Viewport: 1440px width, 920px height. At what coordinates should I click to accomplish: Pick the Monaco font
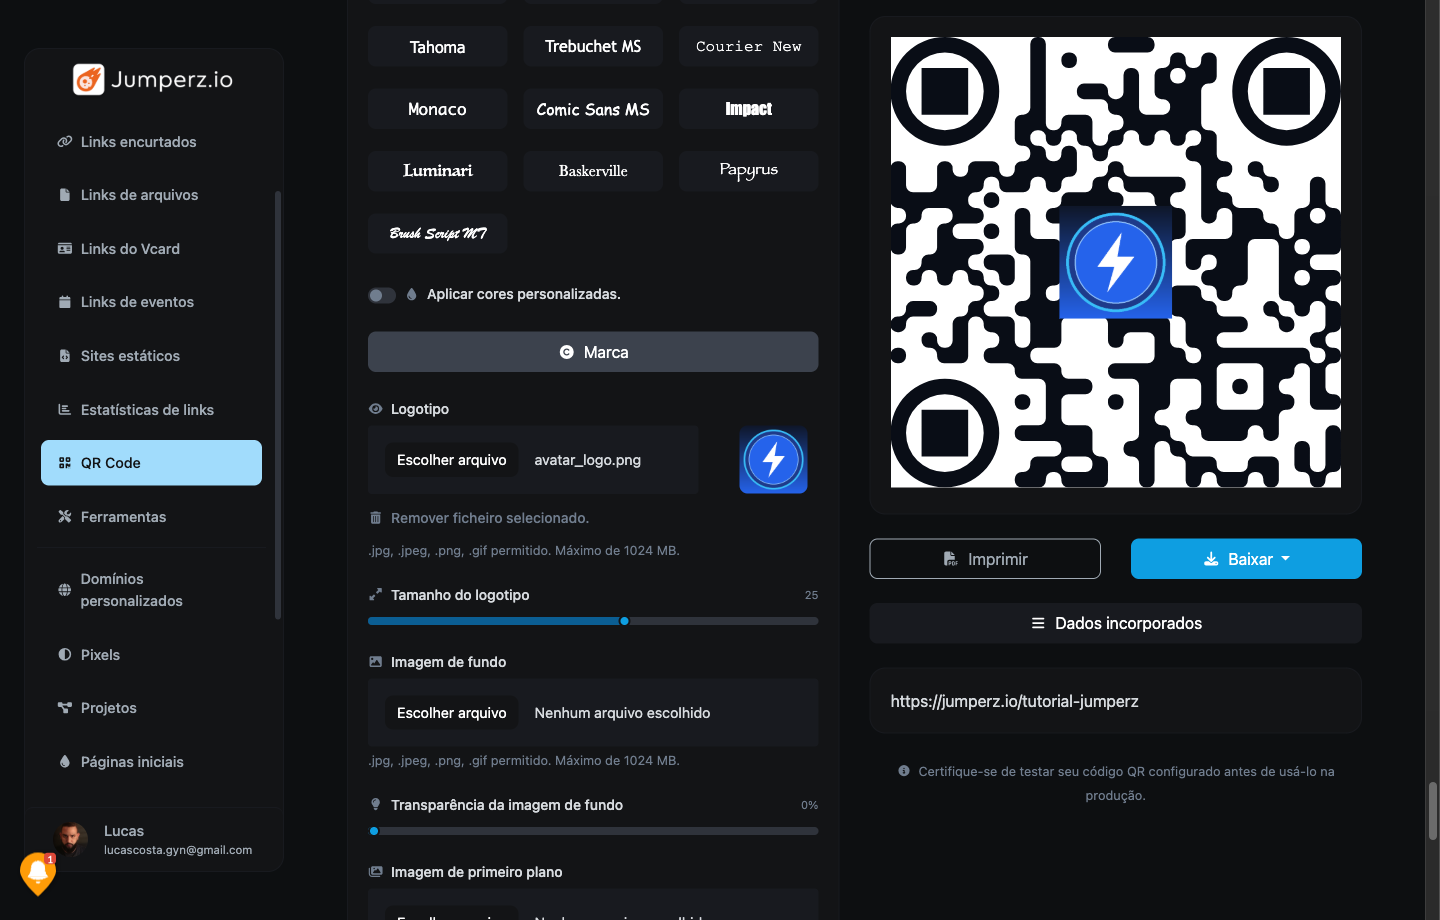(438, 109)
